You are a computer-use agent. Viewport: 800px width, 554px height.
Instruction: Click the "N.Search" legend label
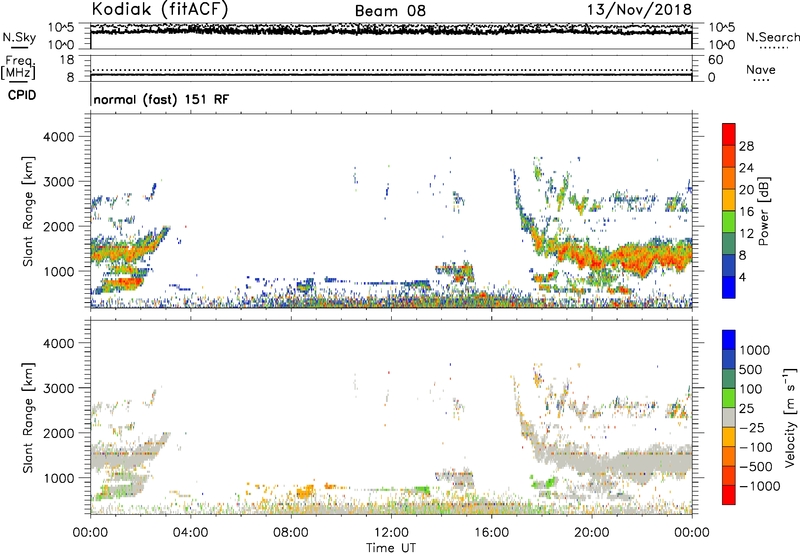click(772, 37)
